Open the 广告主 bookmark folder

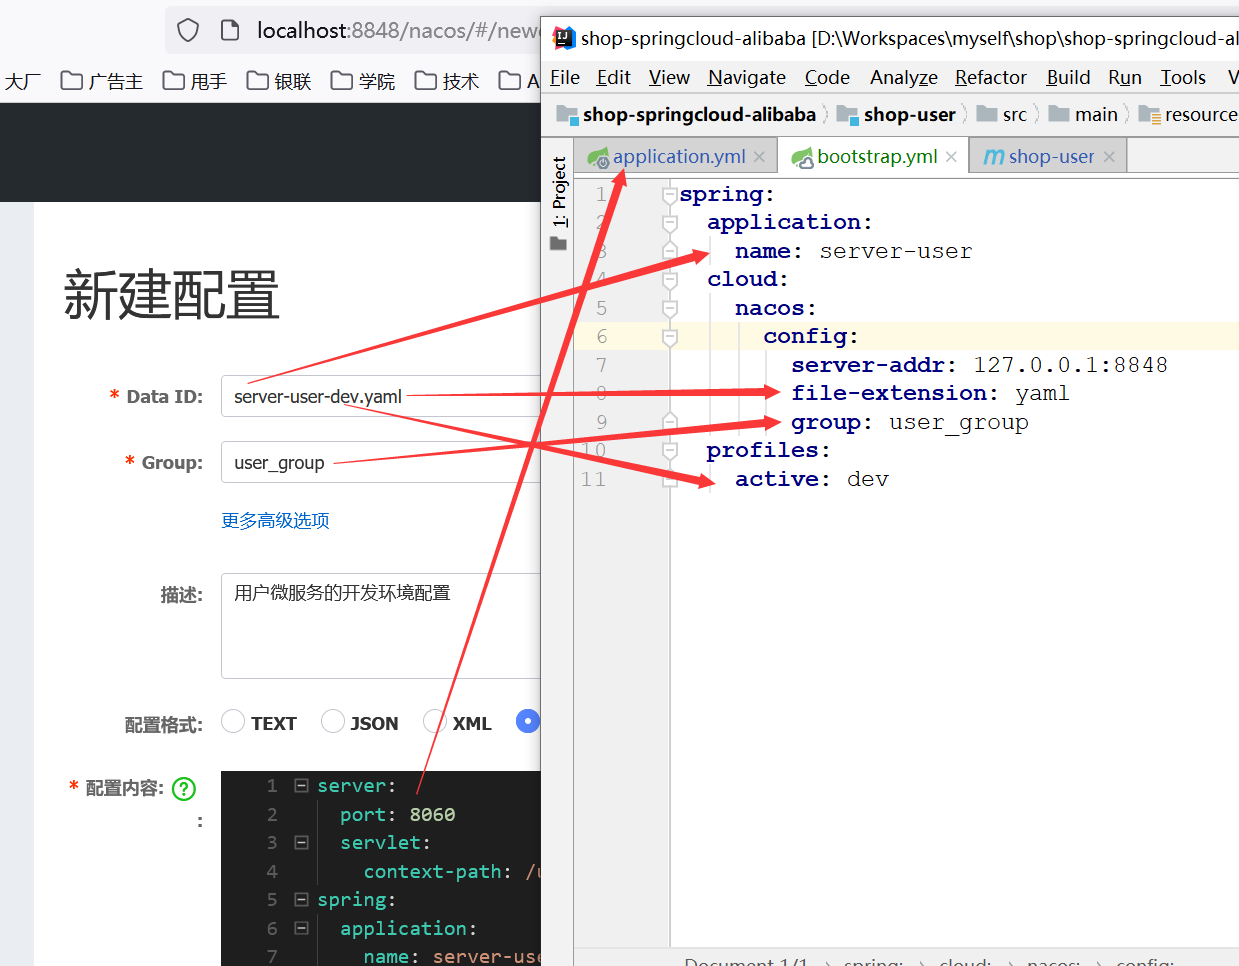point(102,81)
